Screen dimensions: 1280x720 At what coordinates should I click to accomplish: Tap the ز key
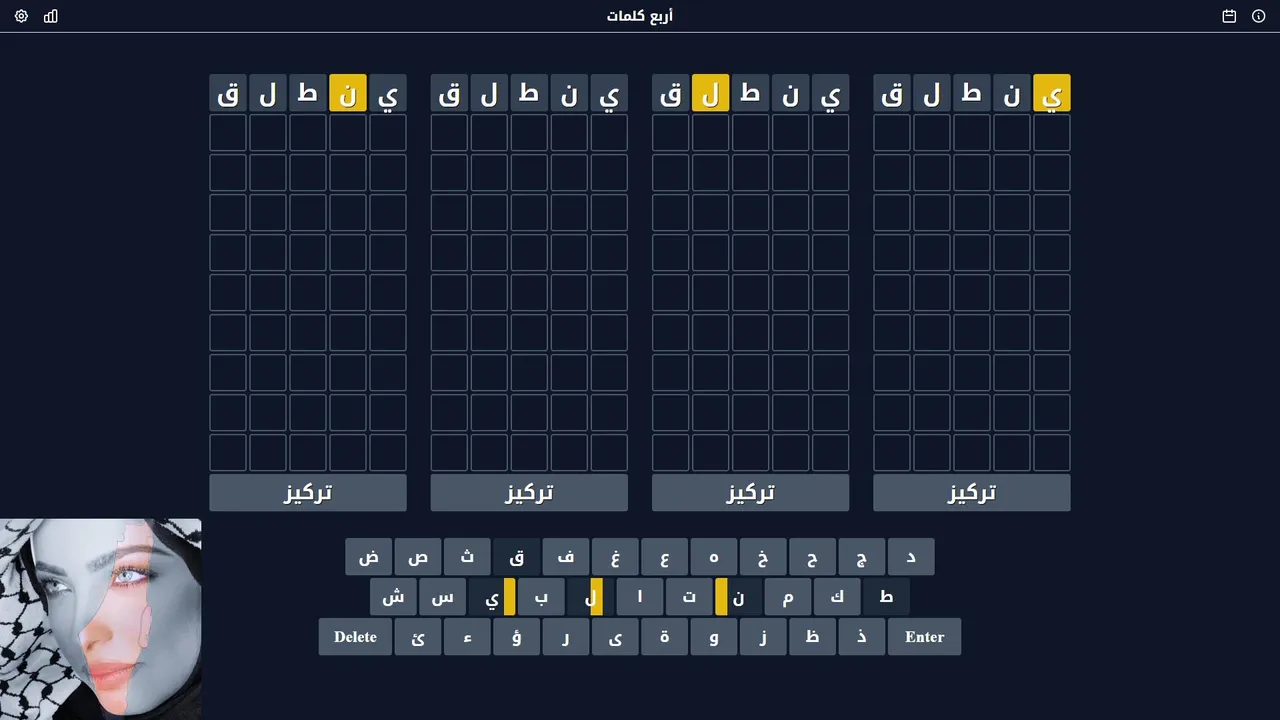pos(763,637)
